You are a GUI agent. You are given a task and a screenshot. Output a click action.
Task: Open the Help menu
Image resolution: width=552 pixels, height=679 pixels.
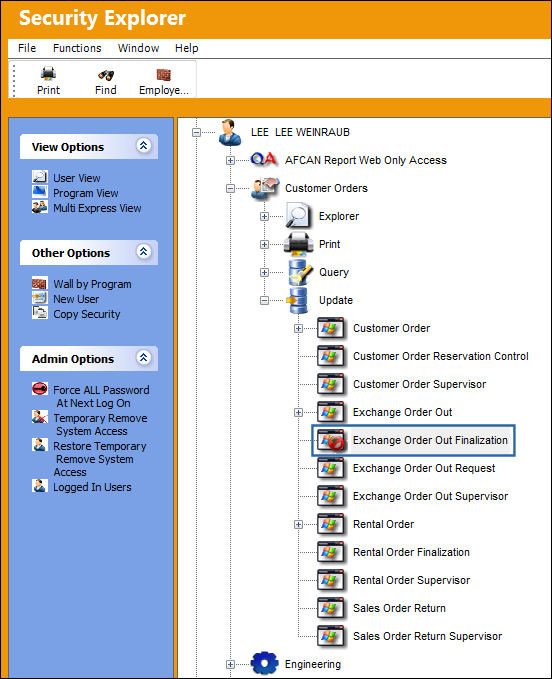[187, 48]
